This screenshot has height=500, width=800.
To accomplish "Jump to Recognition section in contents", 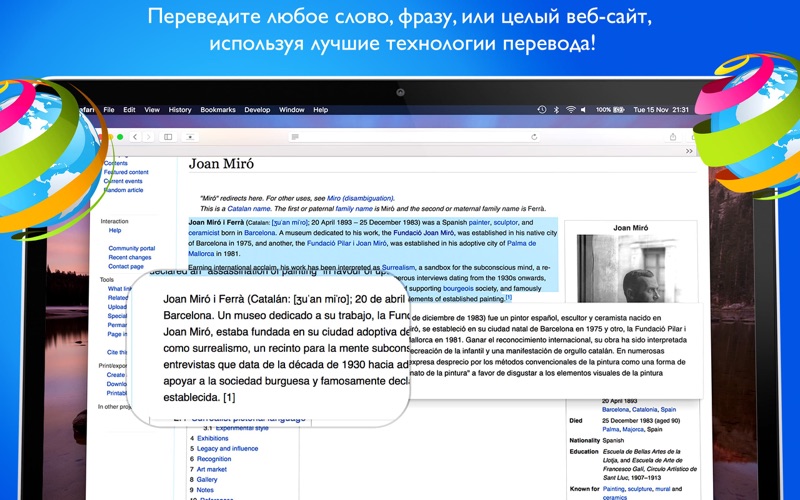I will tap(214, 459).
